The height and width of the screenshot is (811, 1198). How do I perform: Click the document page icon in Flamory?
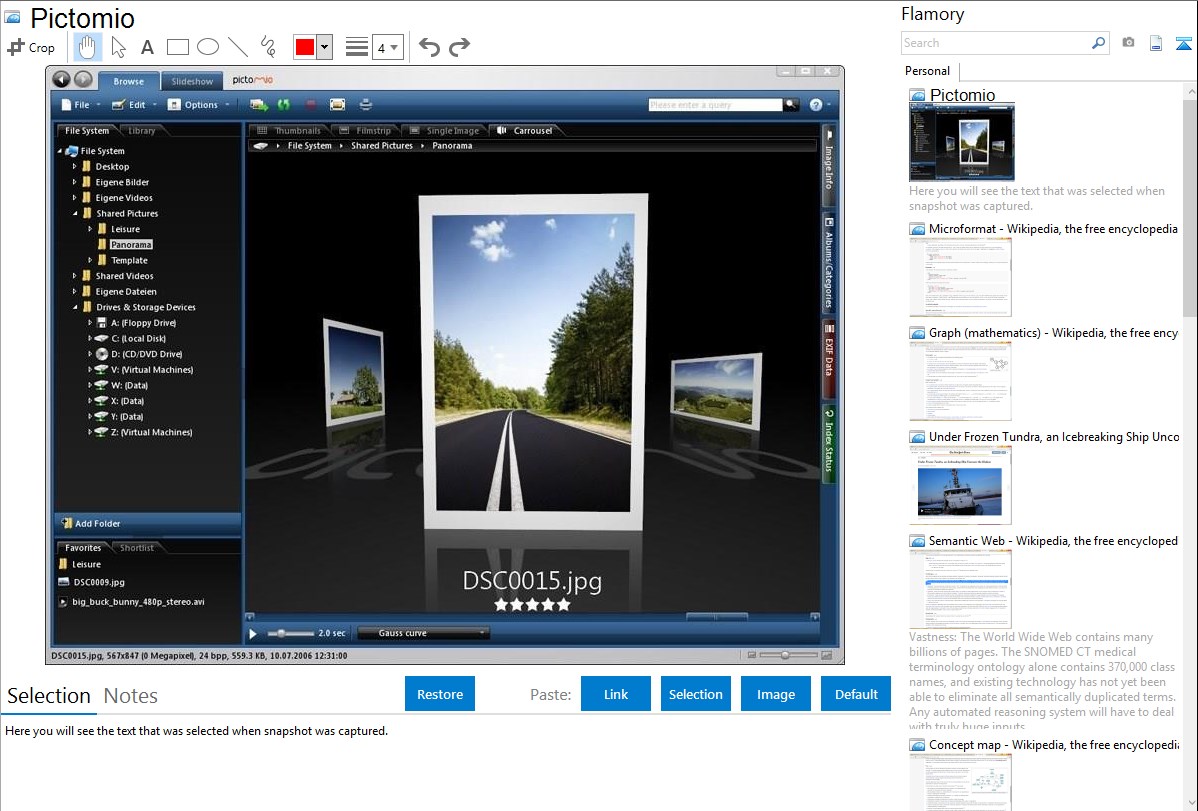(x=1156, y=43)
